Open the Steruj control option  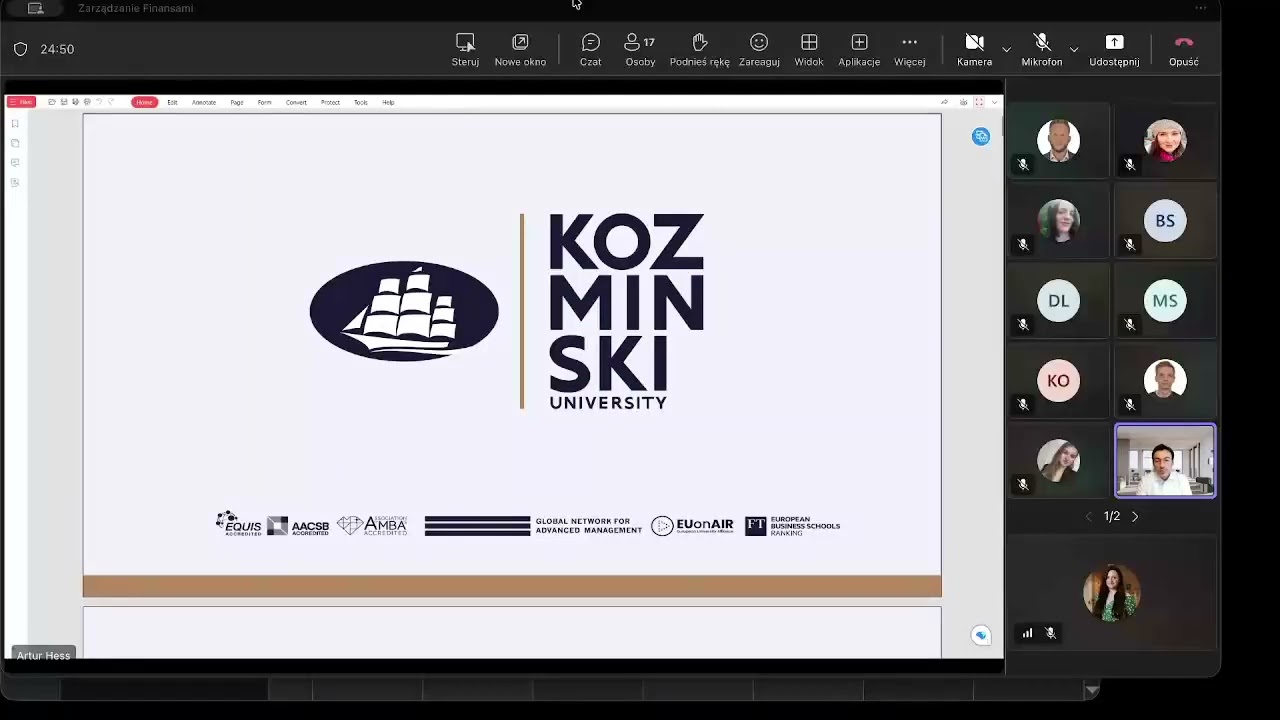[465, 50]
